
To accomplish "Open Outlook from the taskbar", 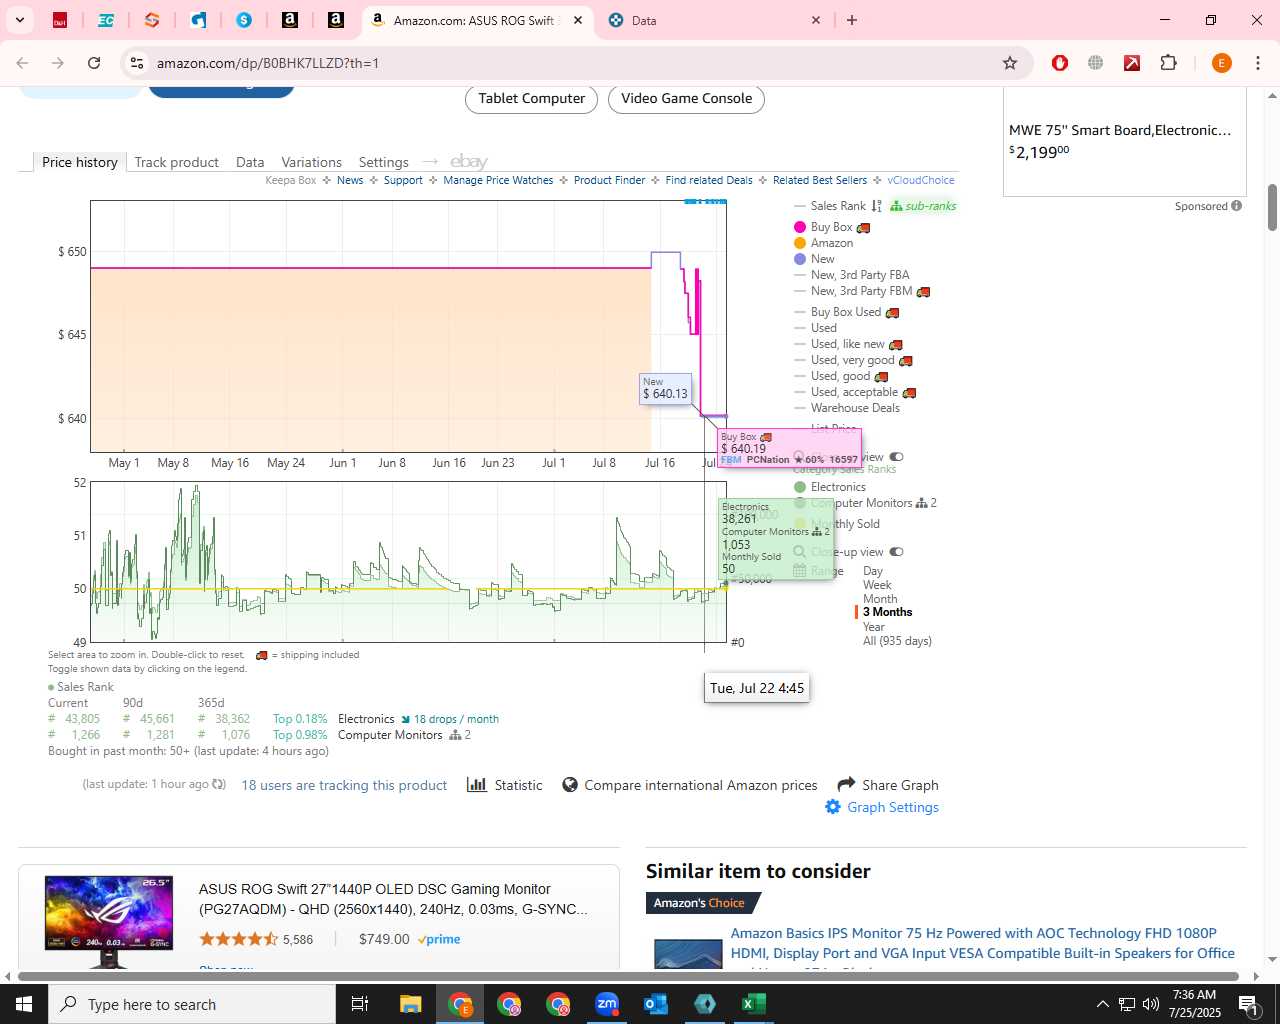I will (x=656, y=1004).
